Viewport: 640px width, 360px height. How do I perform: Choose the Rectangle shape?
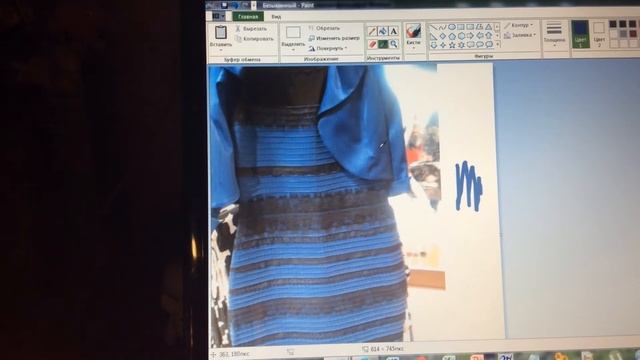[x=461, y=27]
